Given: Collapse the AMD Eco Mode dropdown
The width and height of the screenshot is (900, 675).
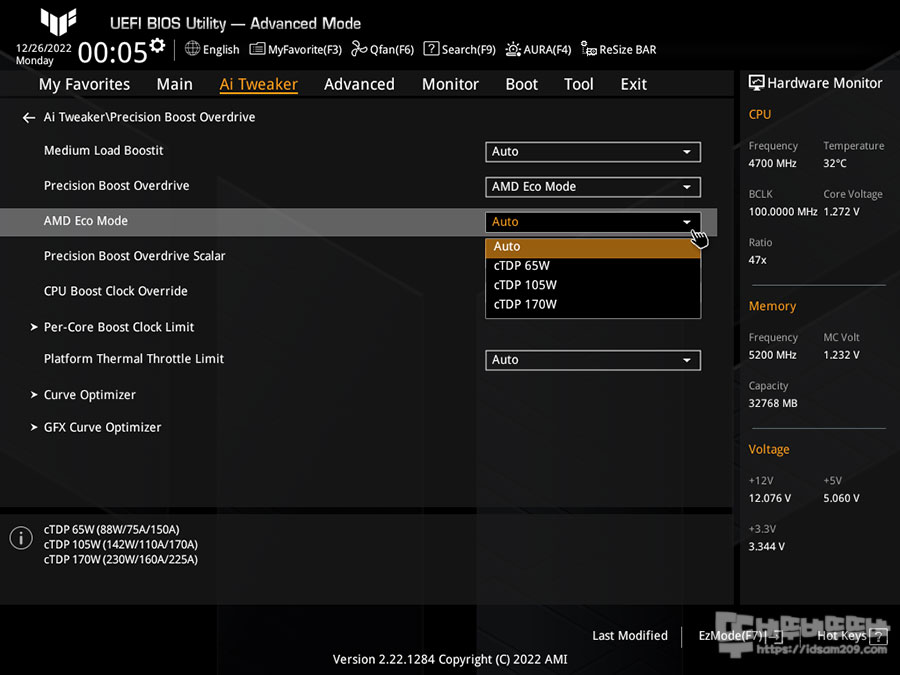Looking at the screenshot, I should click(x=593, y=222).
